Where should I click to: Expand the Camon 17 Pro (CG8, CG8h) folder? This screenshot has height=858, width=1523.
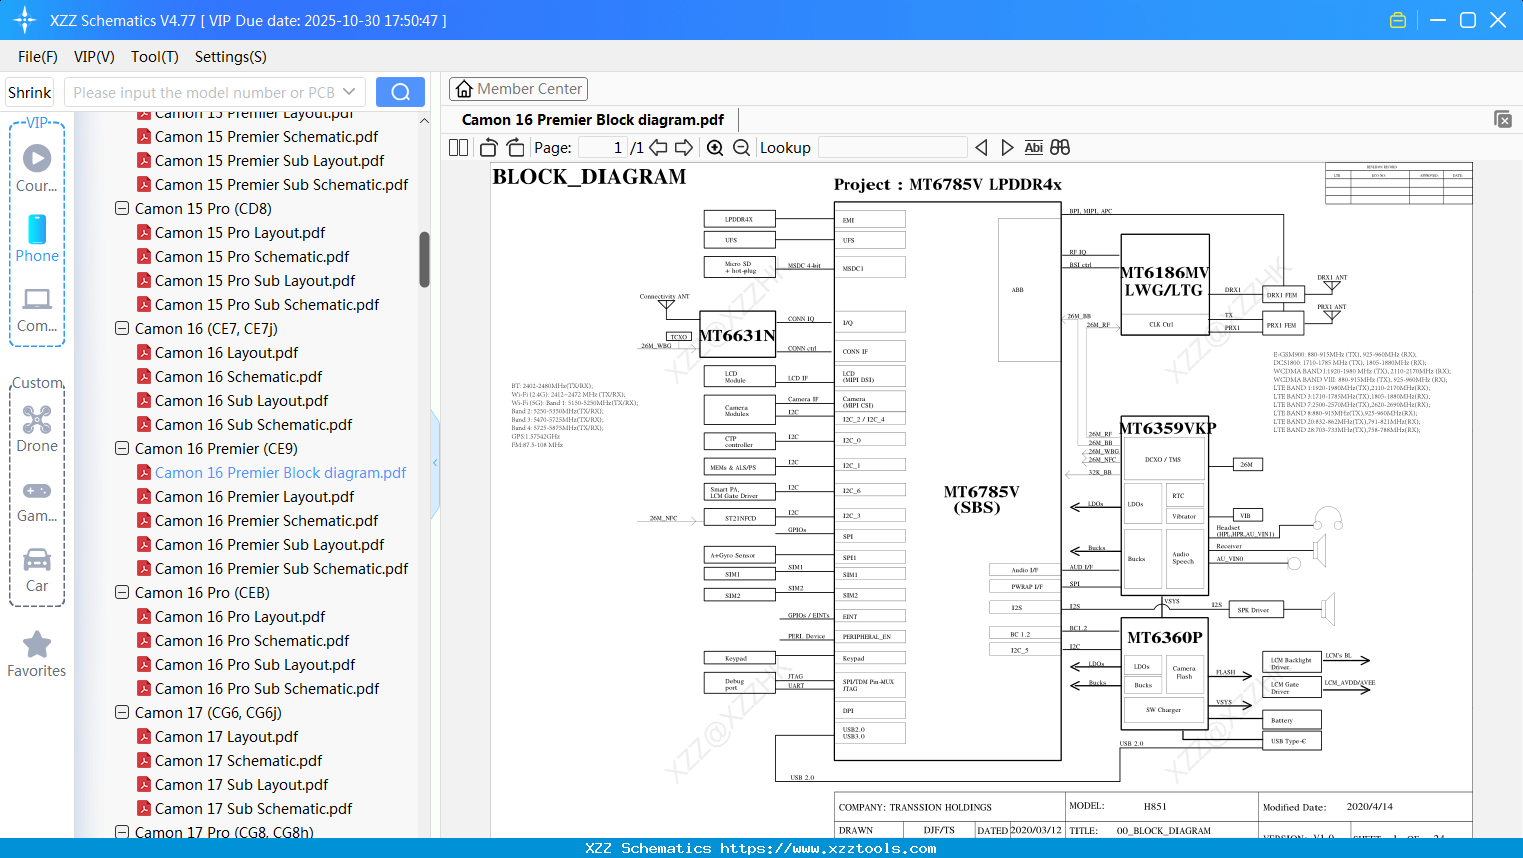121,832
